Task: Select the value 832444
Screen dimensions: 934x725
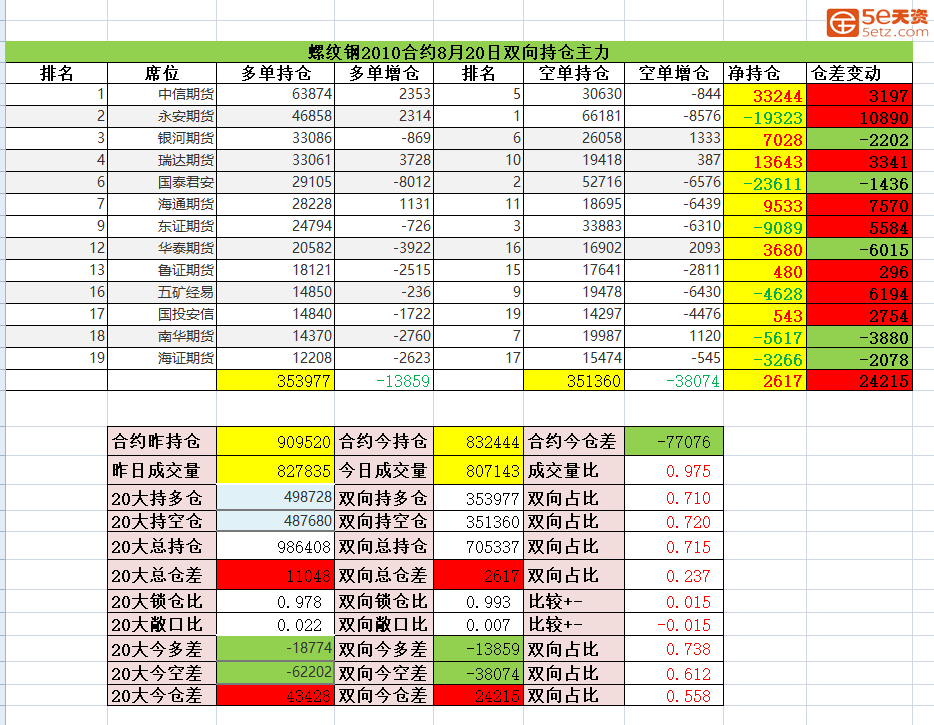Action: point(478,441)
